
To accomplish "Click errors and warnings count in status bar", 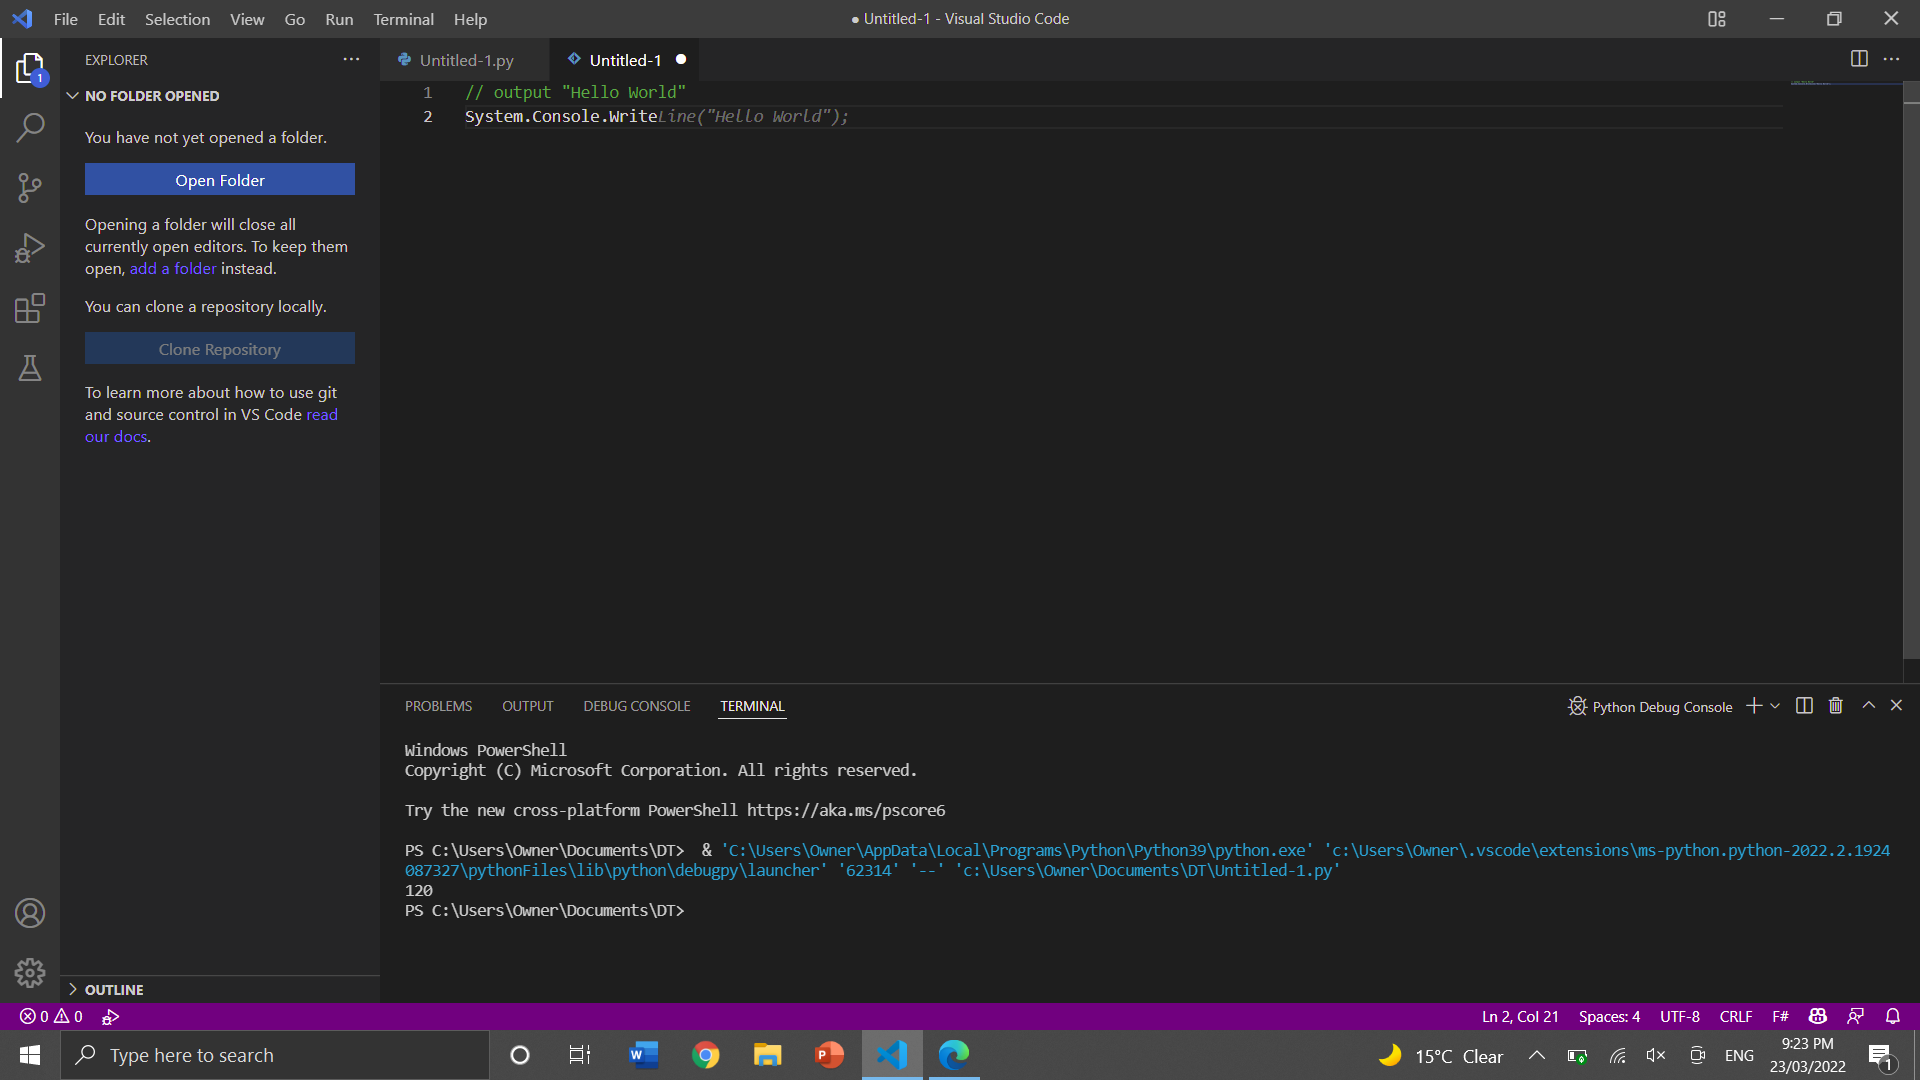I will (x=51, y=1016).
